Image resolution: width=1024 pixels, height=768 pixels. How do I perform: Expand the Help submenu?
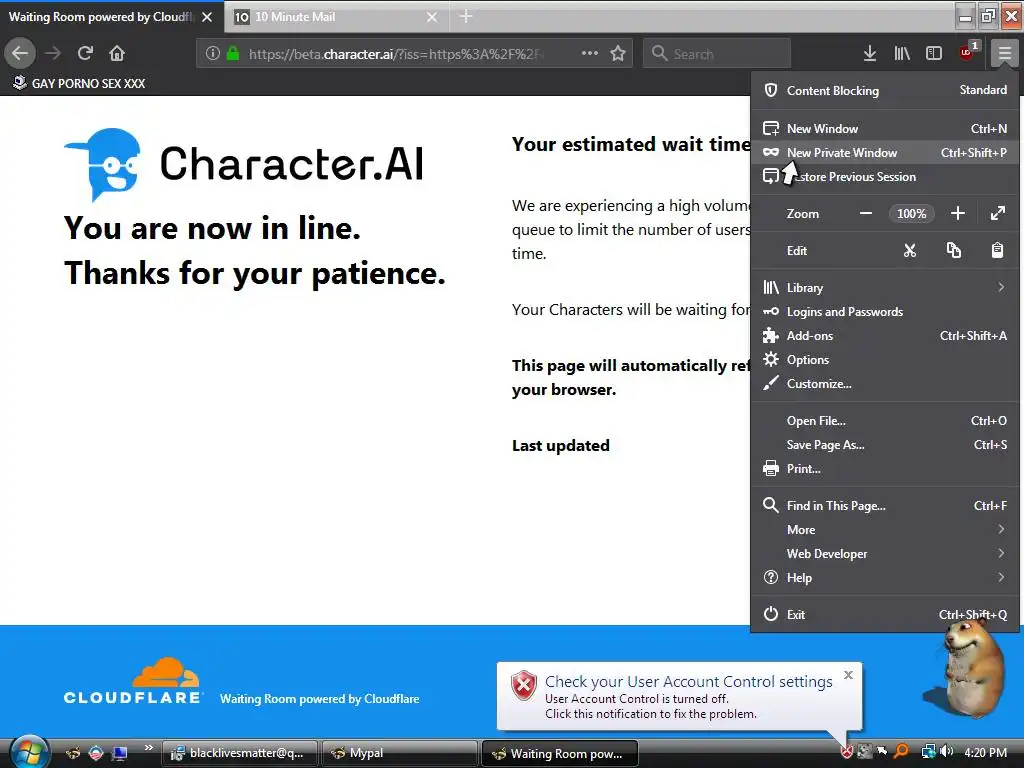click(885, 578)
